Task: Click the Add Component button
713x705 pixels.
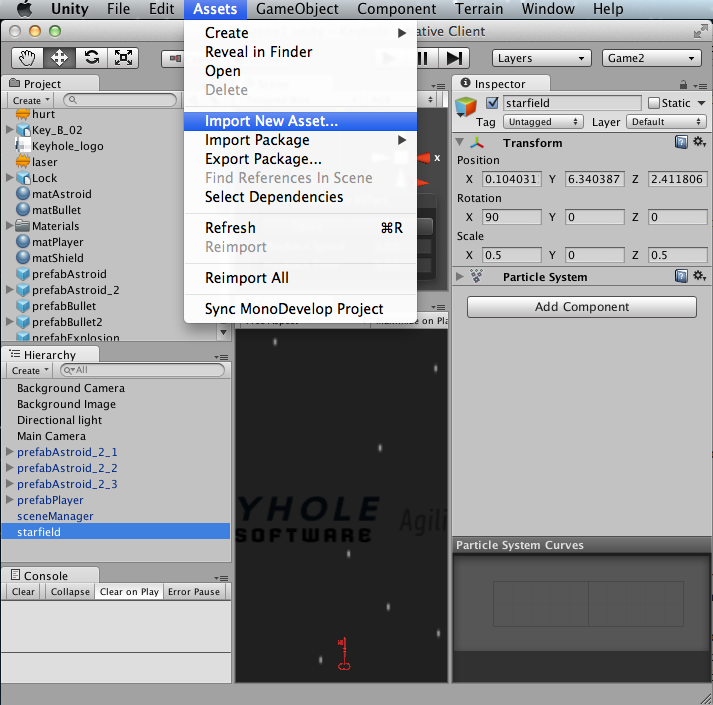Action: click(581, 307)
